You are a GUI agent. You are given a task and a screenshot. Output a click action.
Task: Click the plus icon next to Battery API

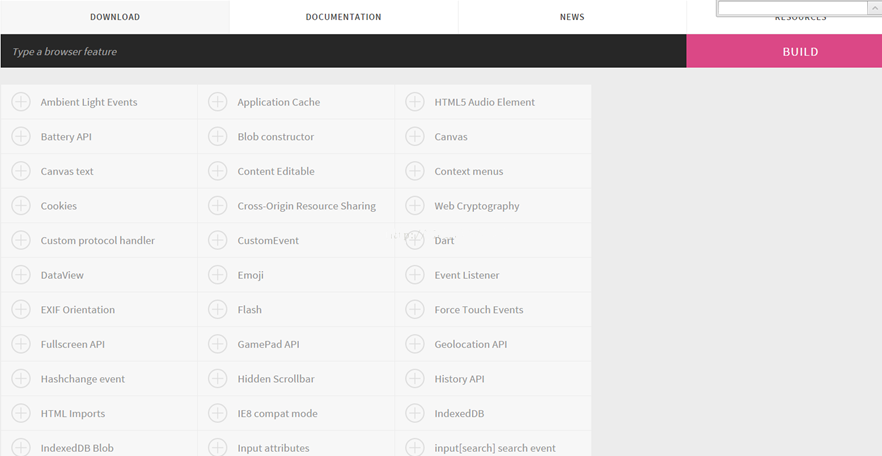21,137
